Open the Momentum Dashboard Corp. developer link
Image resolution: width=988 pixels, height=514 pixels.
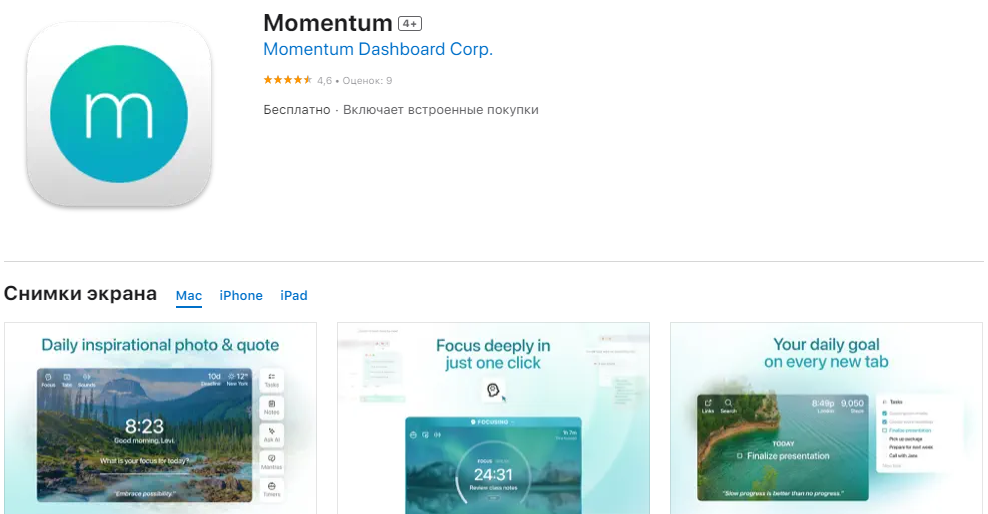(x=378, y=49)
